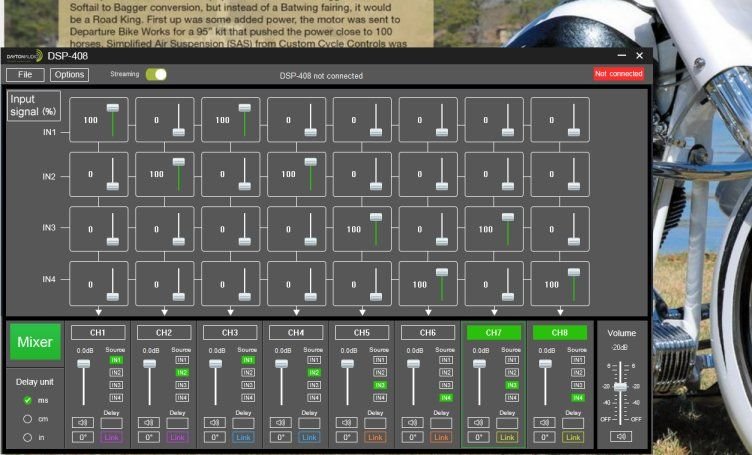Mute CH5 using its speaker icon
The width and height of the screenshot is (752, 455).
pos(347,422)
